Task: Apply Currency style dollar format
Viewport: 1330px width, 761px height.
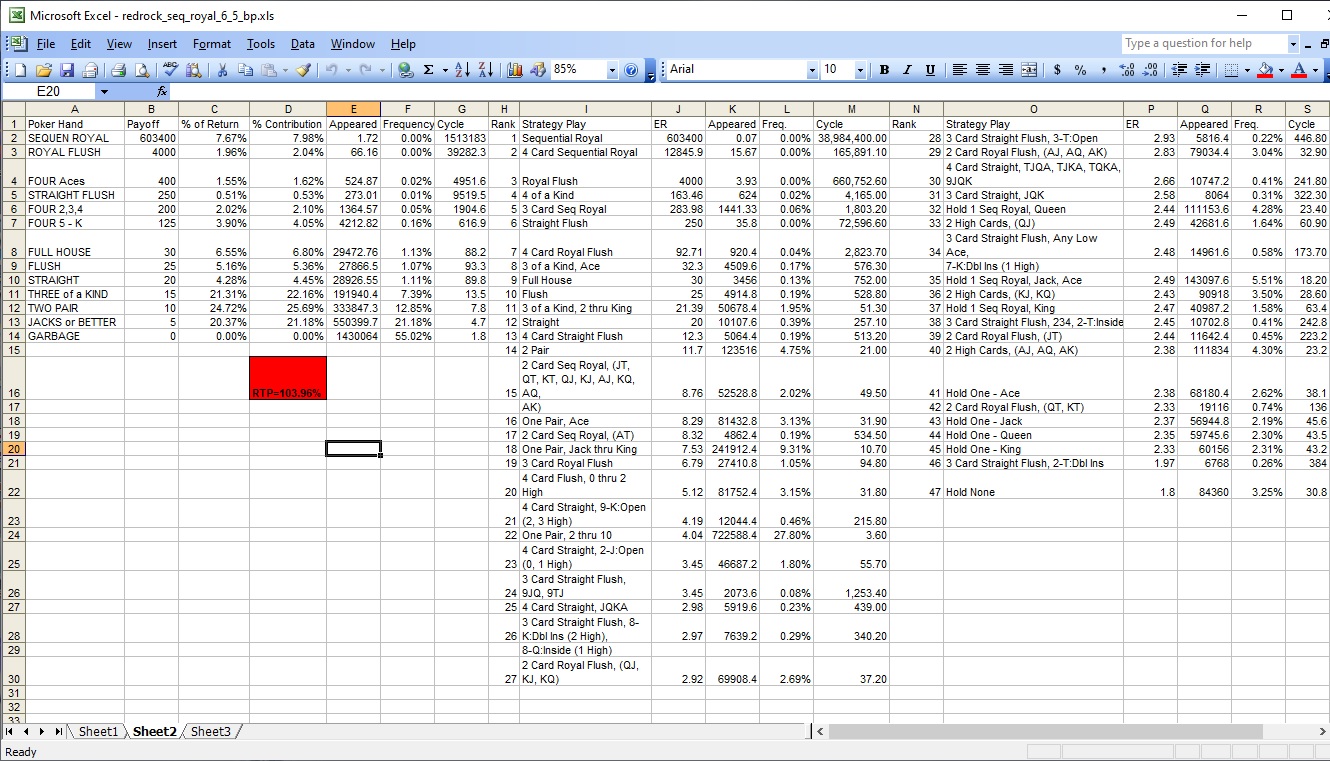Action: [1057, 70]
